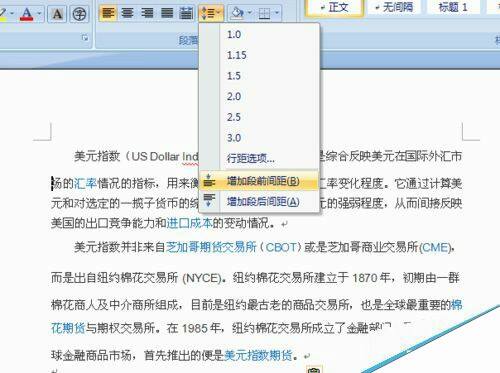Follow the 花期货 hyperlink text
The height and width of the screenshot is (373, 500).
(x=68, y=328)
